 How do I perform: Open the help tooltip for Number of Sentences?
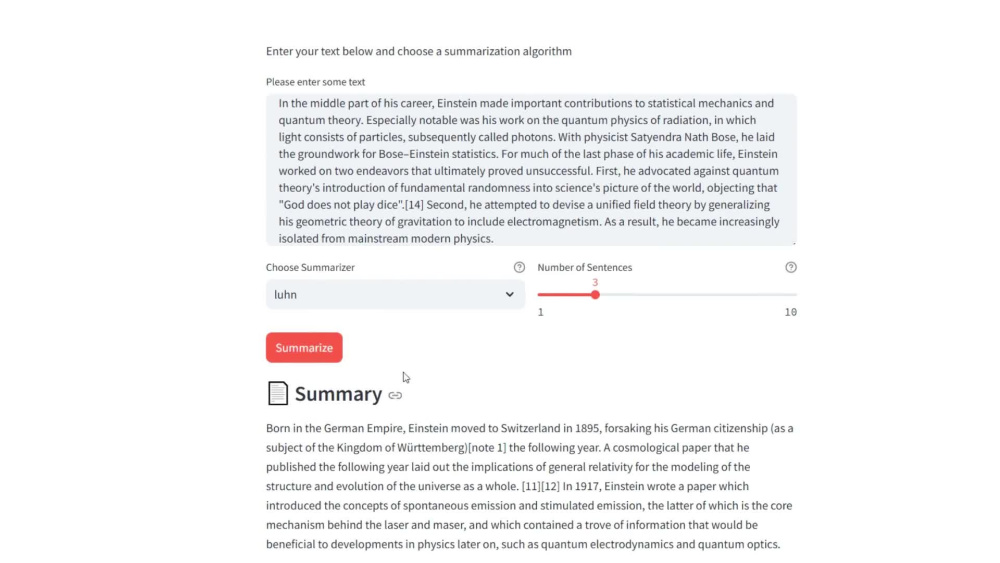(x=791, y=267)
